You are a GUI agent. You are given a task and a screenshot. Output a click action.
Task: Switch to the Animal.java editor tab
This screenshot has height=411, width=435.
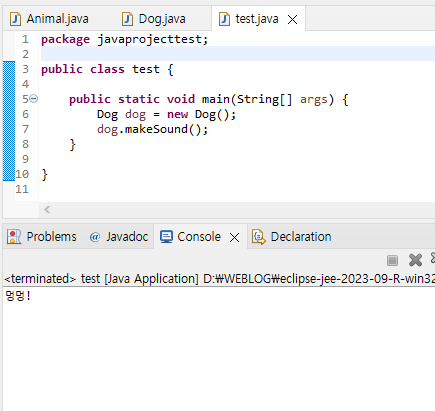click(x=49, y=19)
